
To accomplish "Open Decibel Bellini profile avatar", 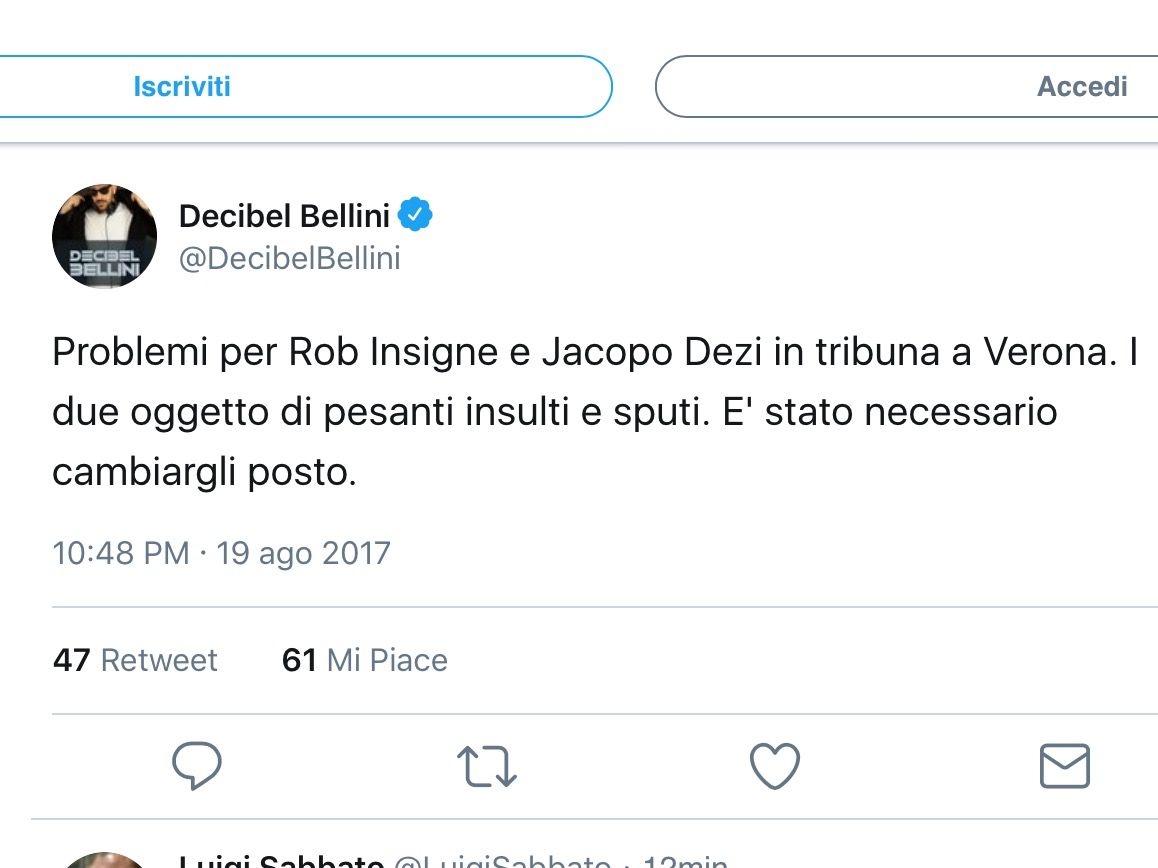I will 104,236.
